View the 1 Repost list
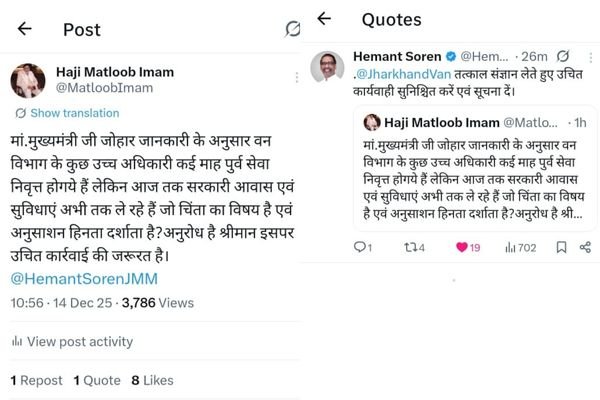Image resolution: width=600 pixels, height=400 pixels. click(x=37, y=380)
